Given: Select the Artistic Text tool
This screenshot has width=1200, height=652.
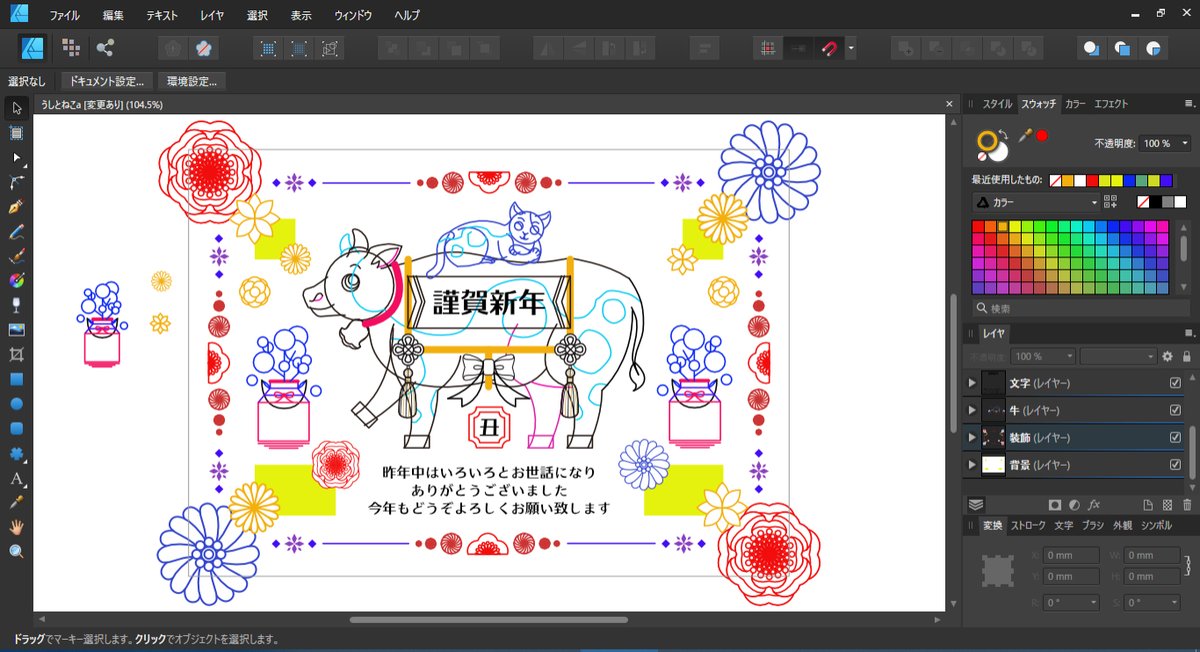Looking at the screenshot, I should pos(16,477).
